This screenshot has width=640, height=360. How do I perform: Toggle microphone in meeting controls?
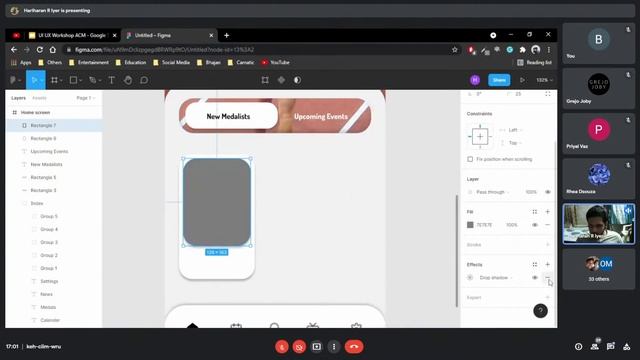pyautogui.click(x=282, y=347)
